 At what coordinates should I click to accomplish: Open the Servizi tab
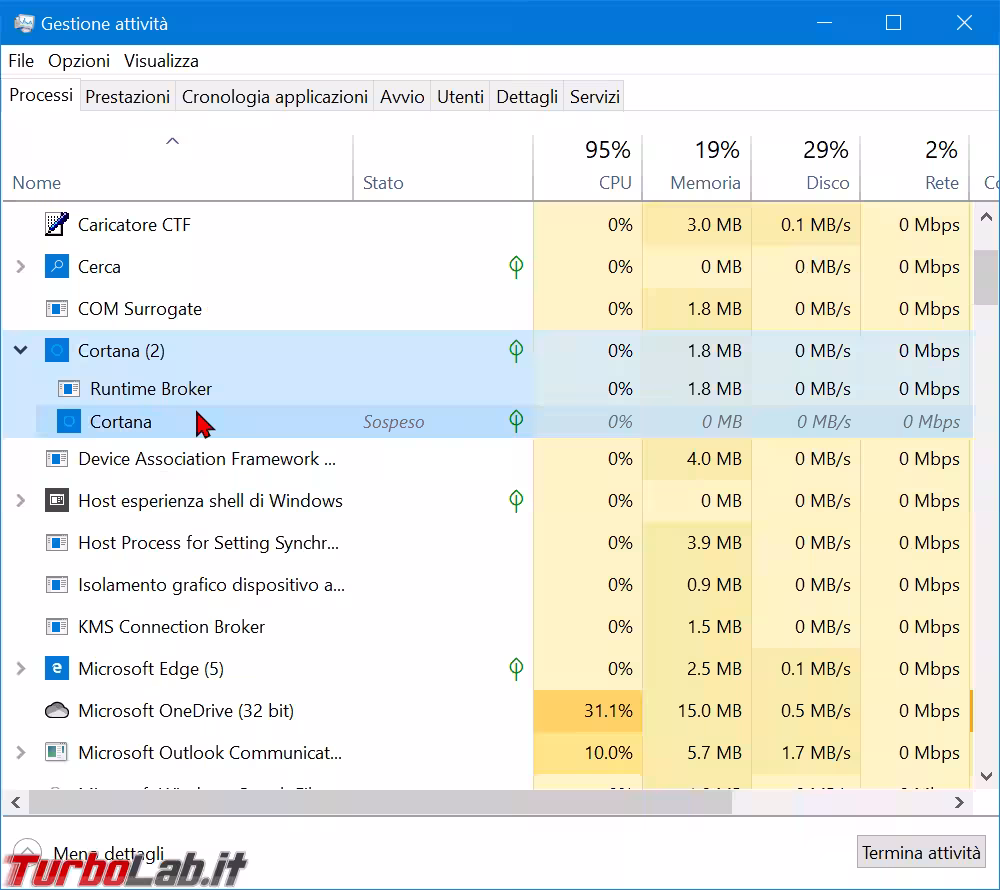[x=594, y=97]
